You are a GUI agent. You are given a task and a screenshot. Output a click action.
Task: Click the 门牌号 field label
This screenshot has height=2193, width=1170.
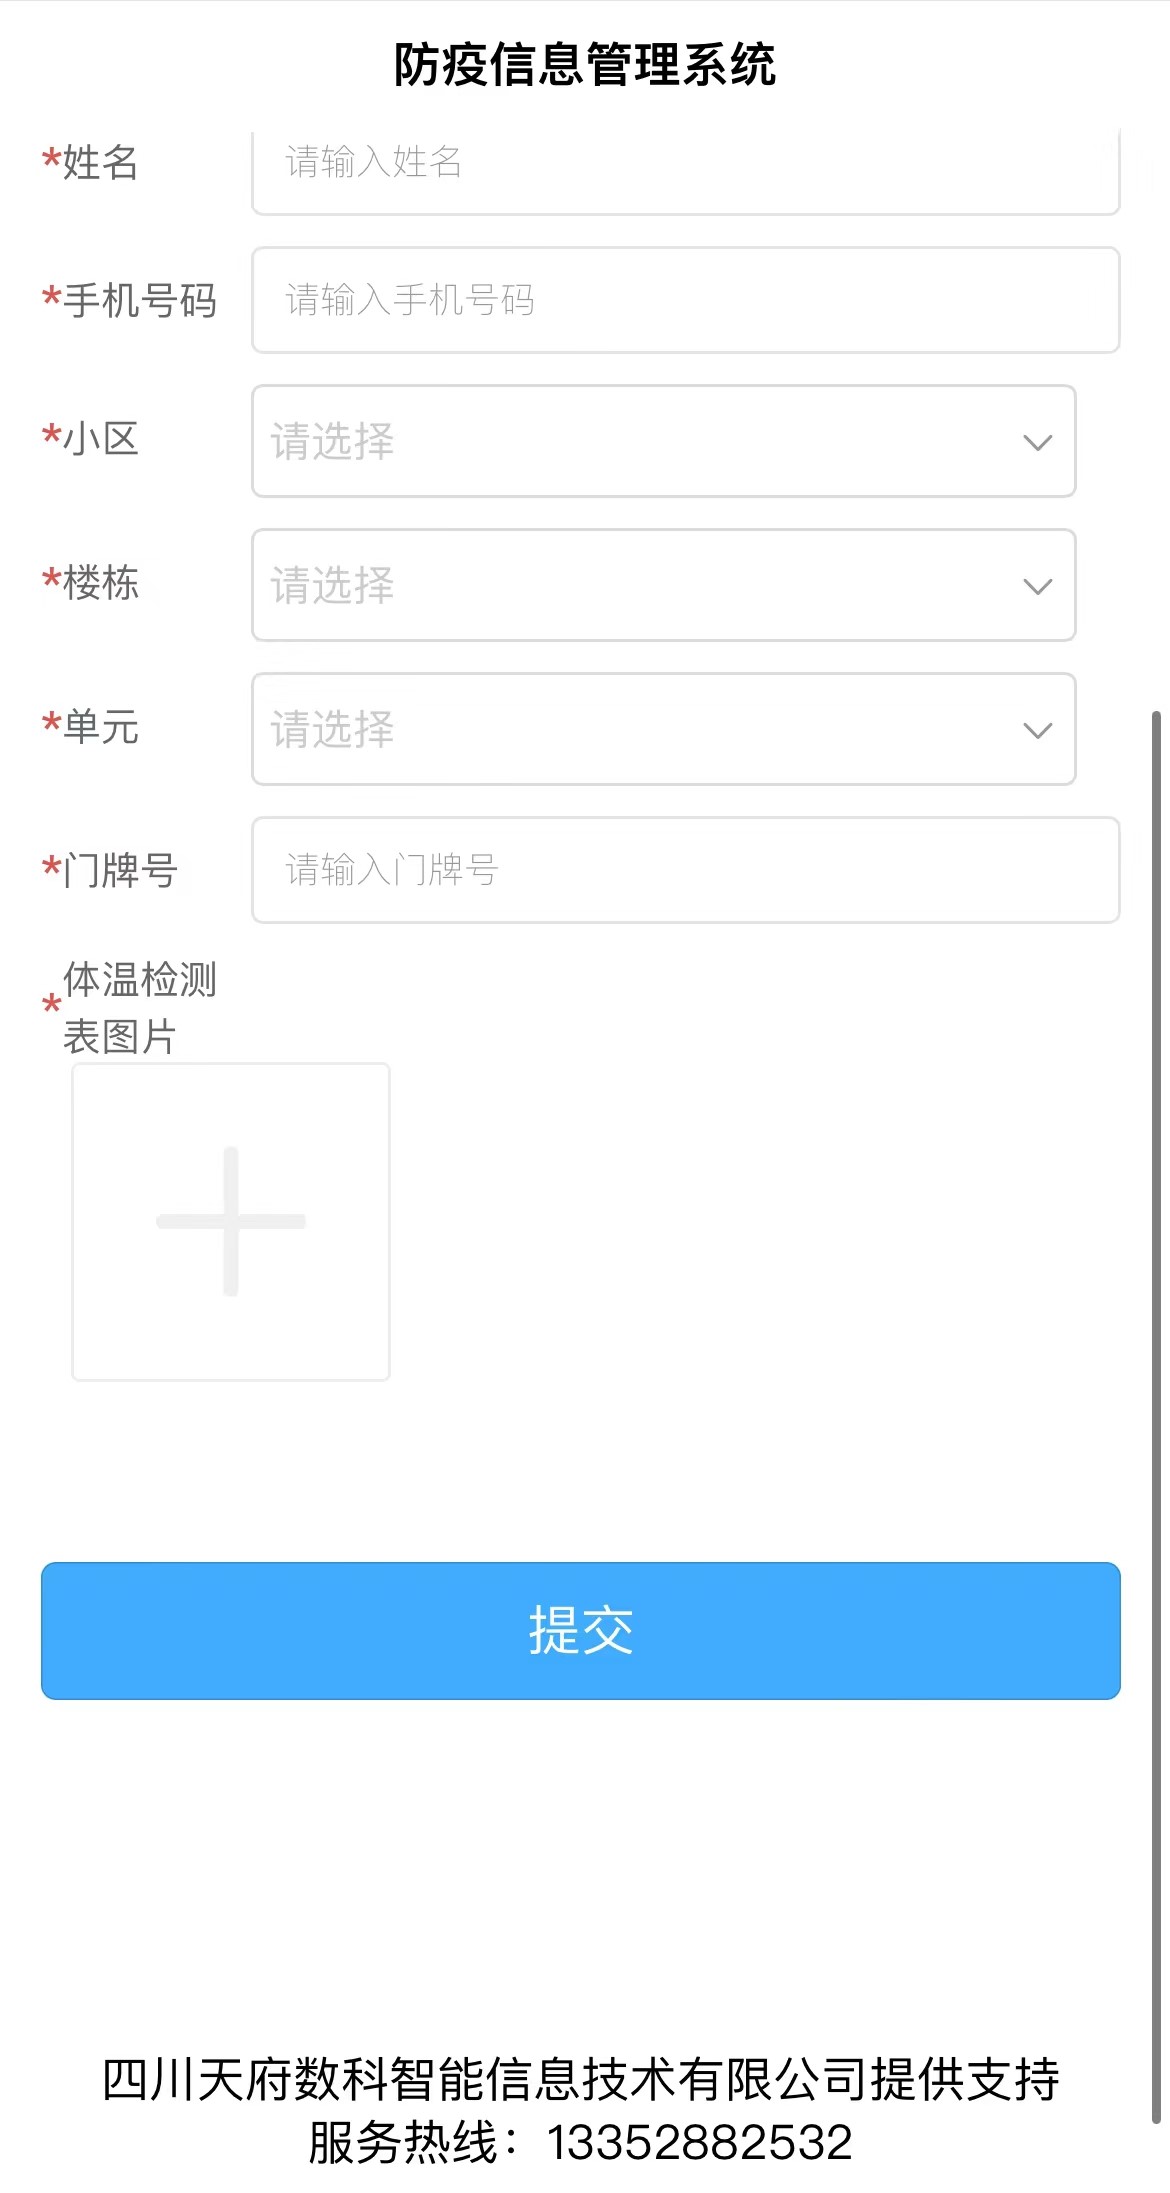point(120,870)
